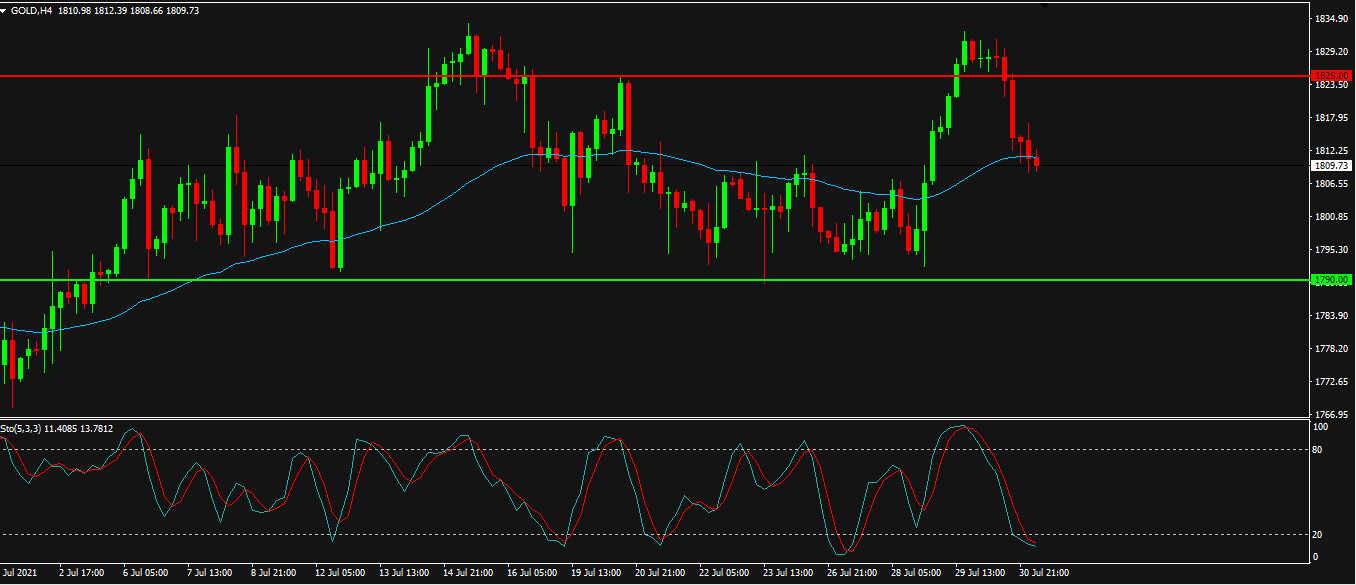Screen dimensions: 1356x585
Task: Click the 1800.85 value on price scale
Action: 1332,217
